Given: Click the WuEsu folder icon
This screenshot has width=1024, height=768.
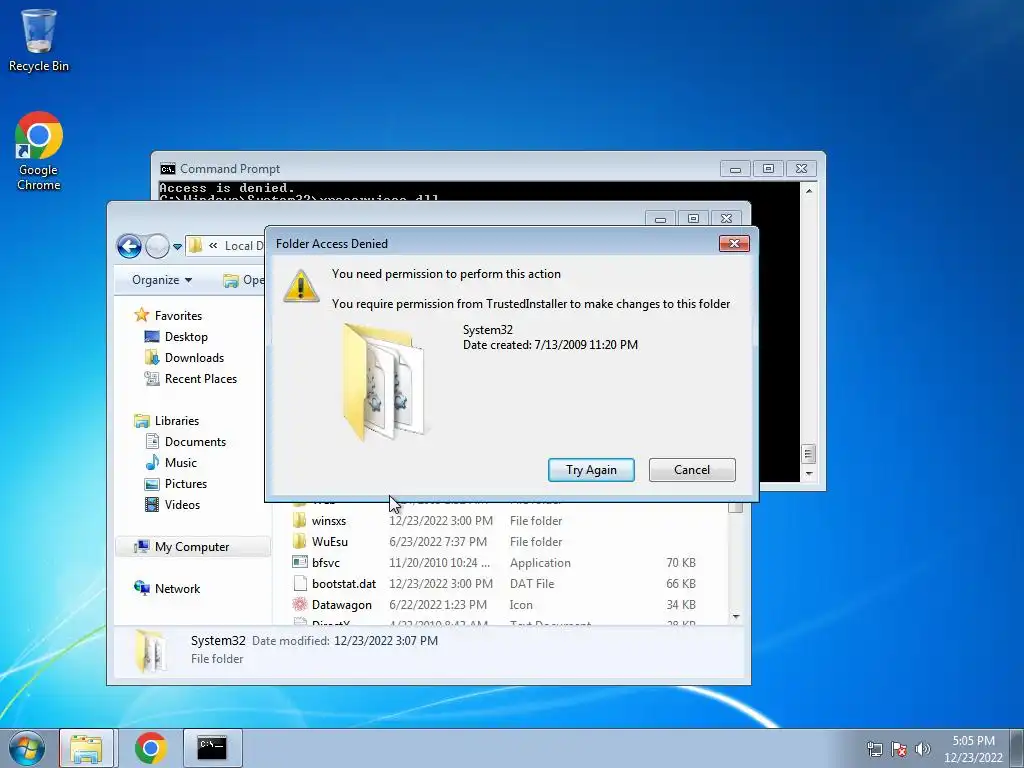Looking at the screenshot, I should [300, 541].
